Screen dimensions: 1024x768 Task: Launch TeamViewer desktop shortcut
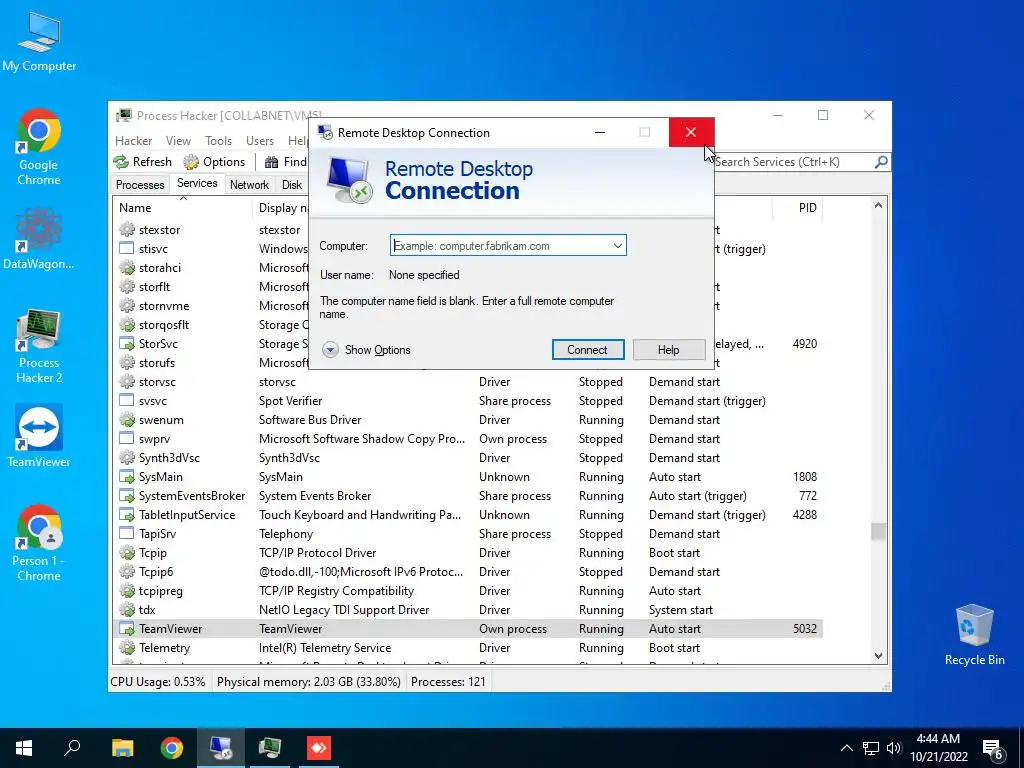pos(39,436)
